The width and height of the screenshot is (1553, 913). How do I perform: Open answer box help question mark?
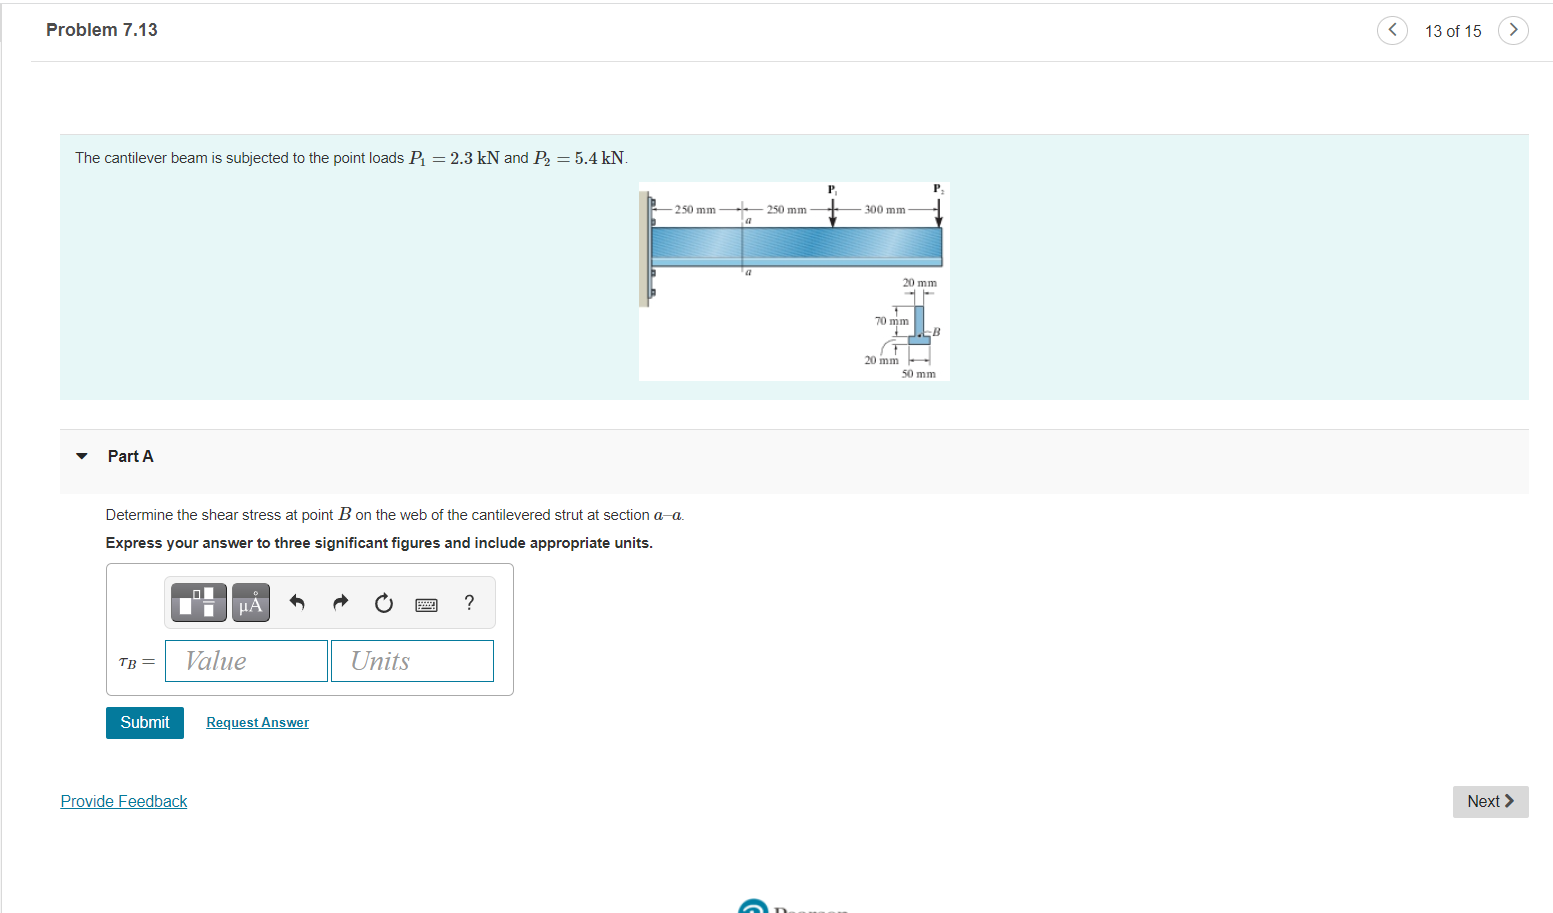pos(469,602)
